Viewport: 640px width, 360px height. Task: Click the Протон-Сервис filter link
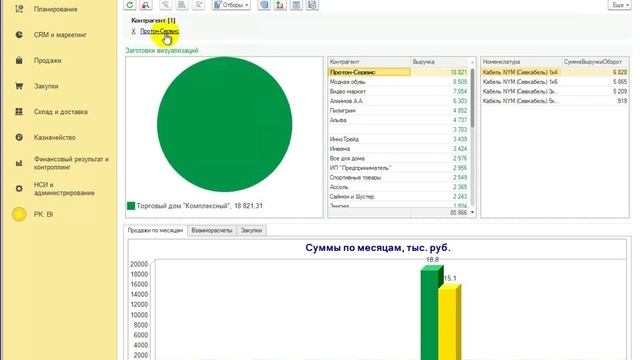coord(160,31)
